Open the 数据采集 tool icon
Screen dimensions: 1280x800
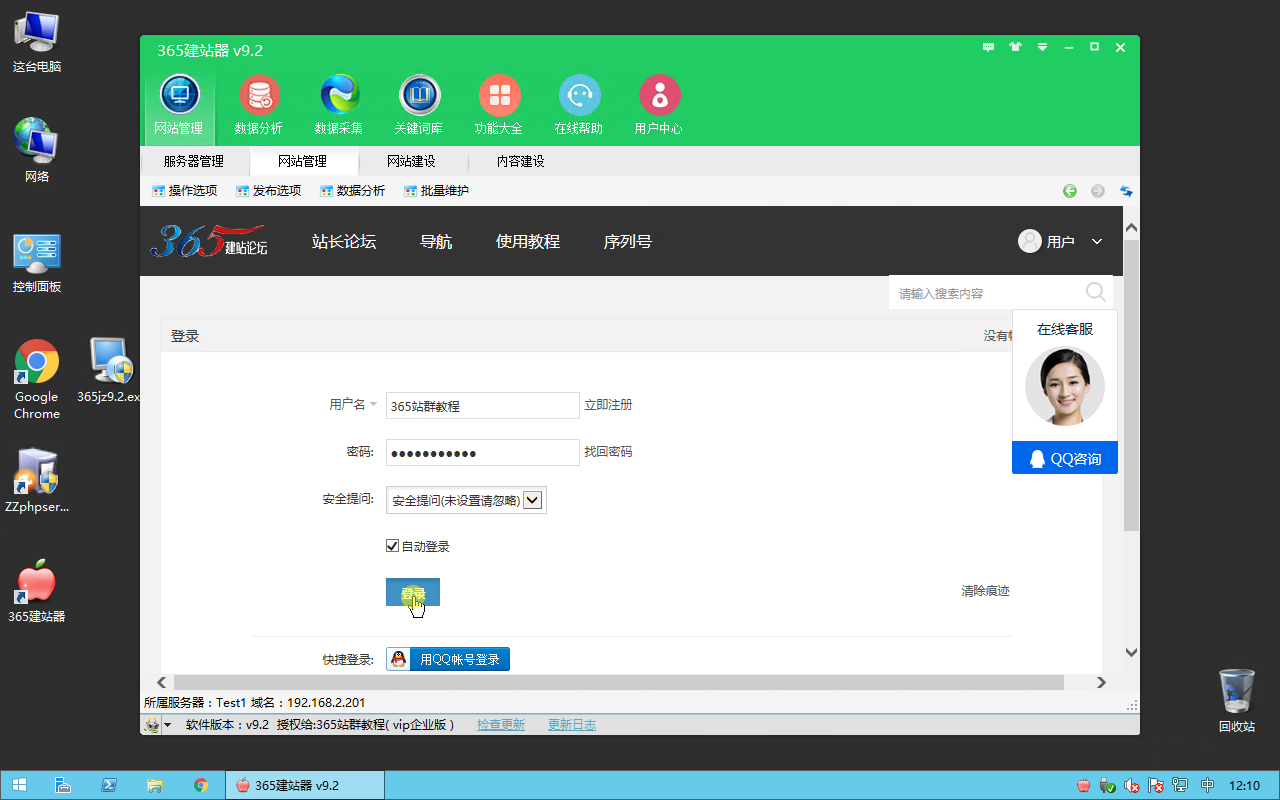pyautogui.click(x=339, y=104)
